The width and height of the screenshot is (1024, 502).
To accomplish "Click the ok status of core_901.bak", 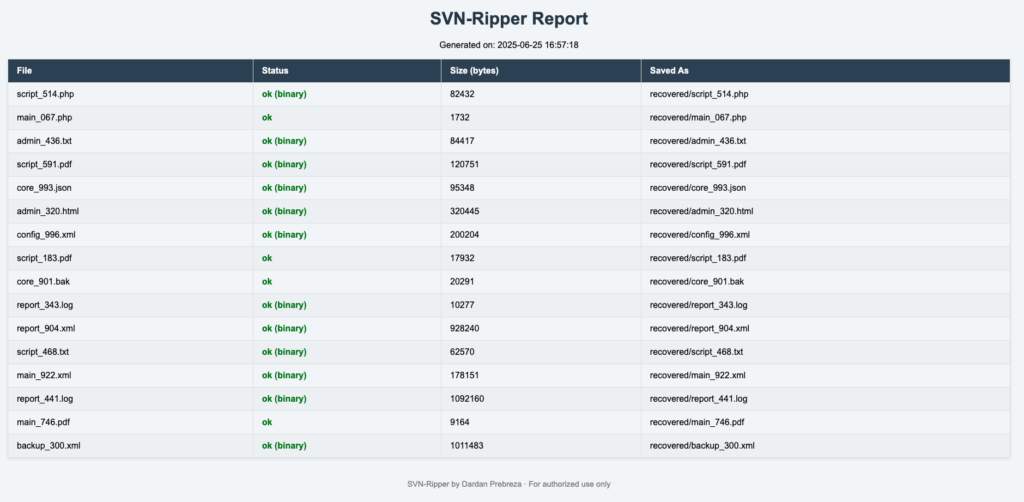I will click(x=267, y=282).
